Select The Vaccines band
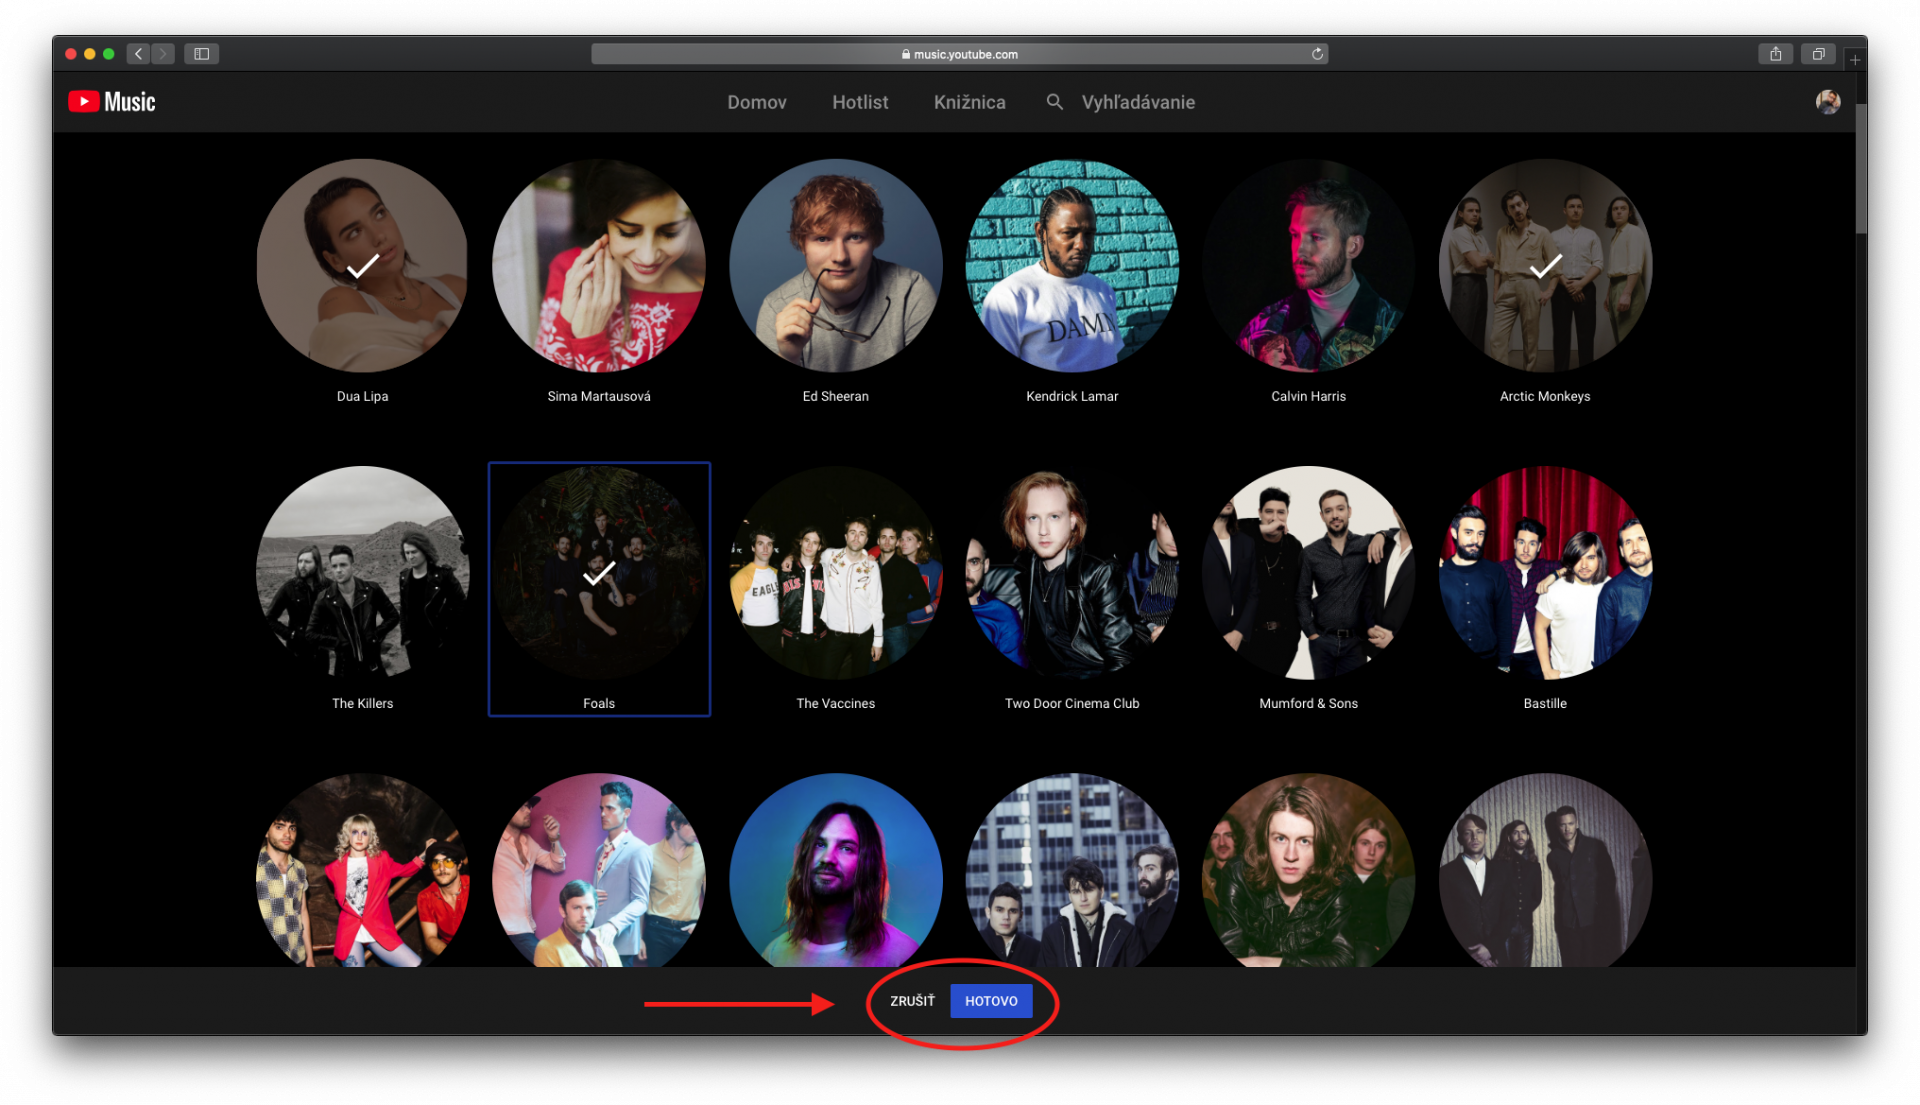 tap(836, 573)
